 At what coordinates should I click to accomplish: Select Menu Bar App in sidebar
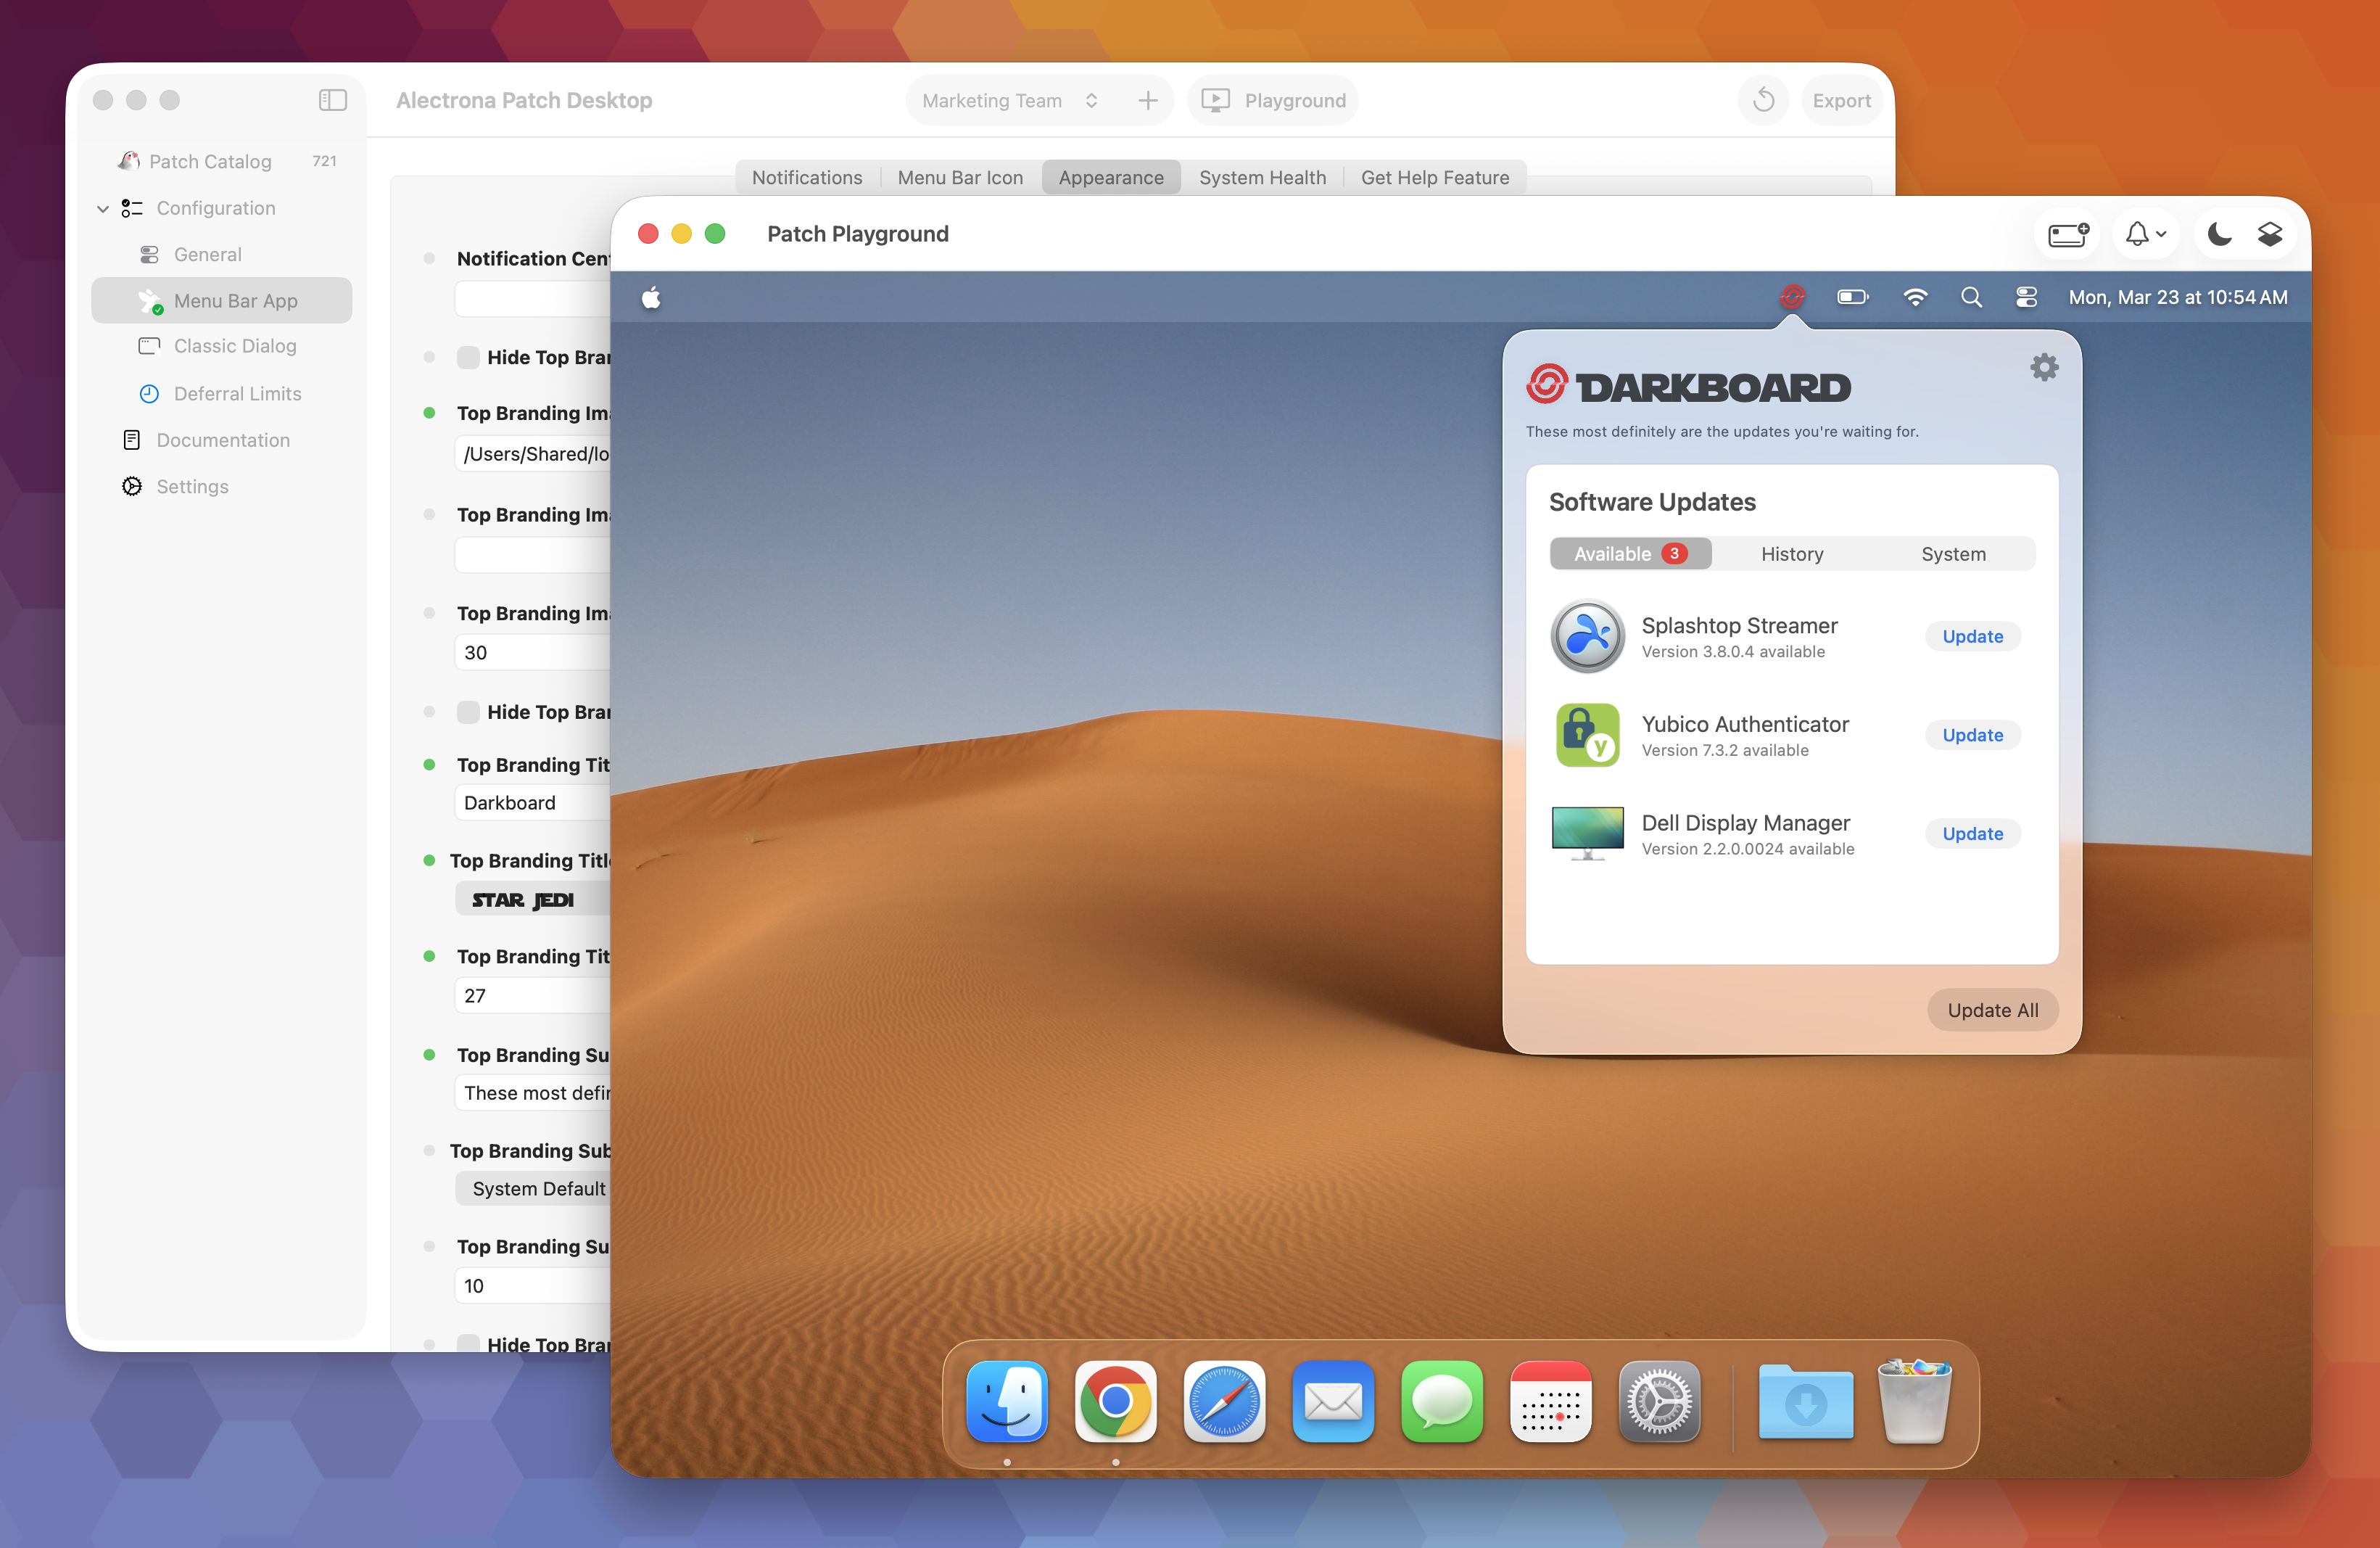[222, 300]
